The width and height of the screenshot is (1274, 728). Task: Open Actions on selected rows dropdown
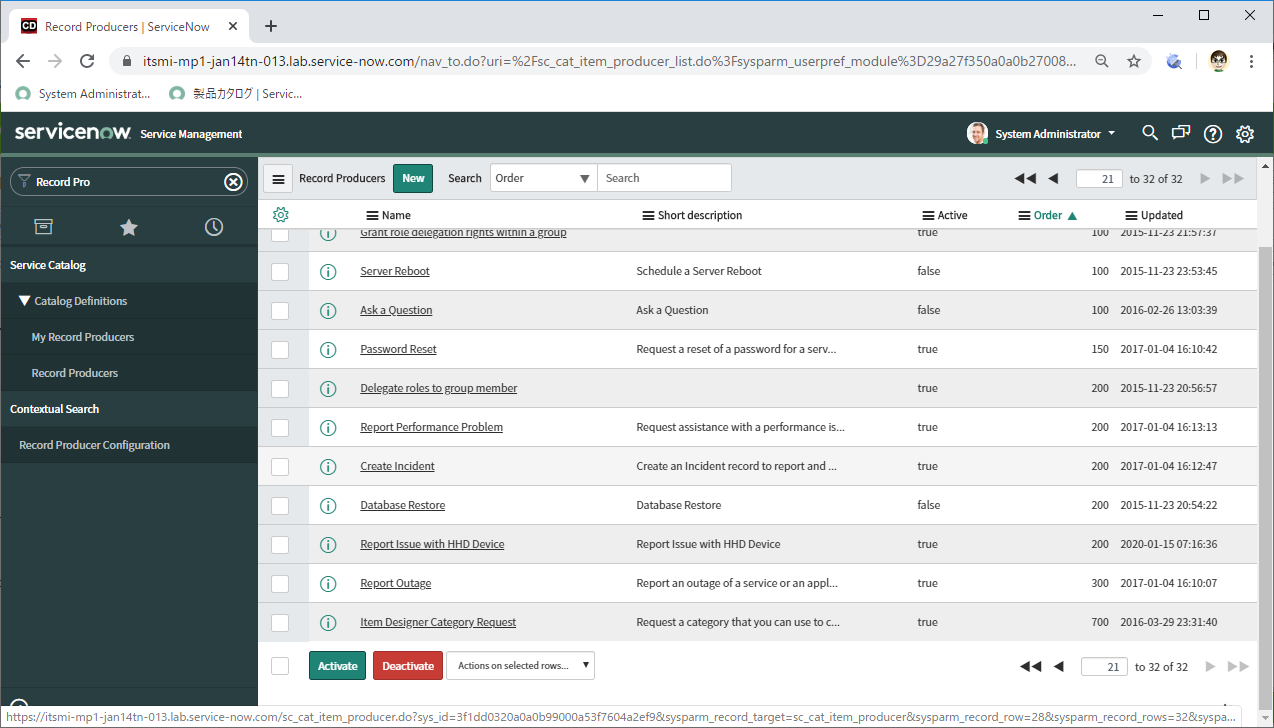coord(520,666)
